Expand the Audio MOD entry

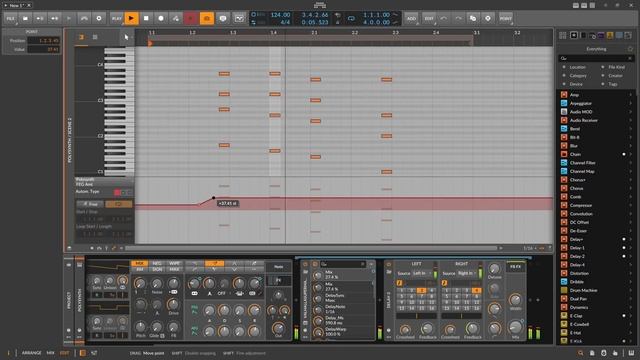point(630,112)
